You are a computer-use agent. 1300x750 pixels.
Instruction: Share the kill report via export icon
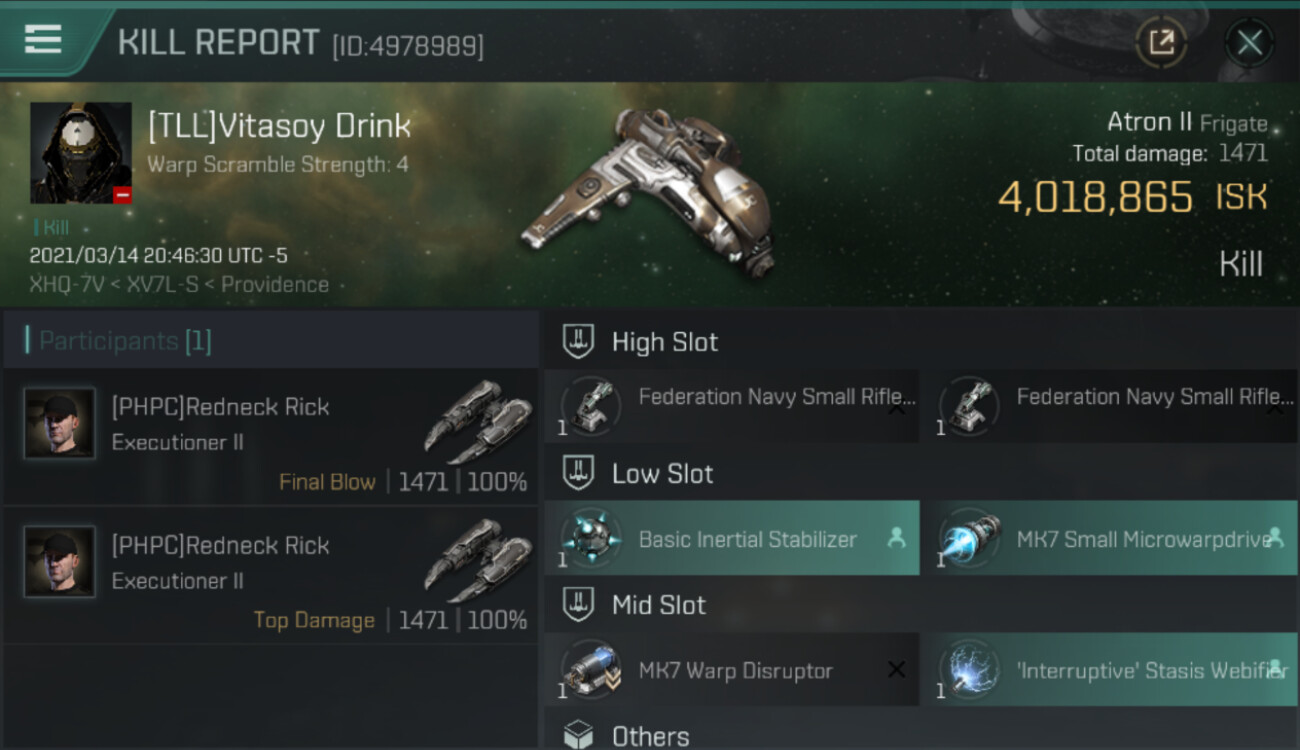tap(1161, 42)
